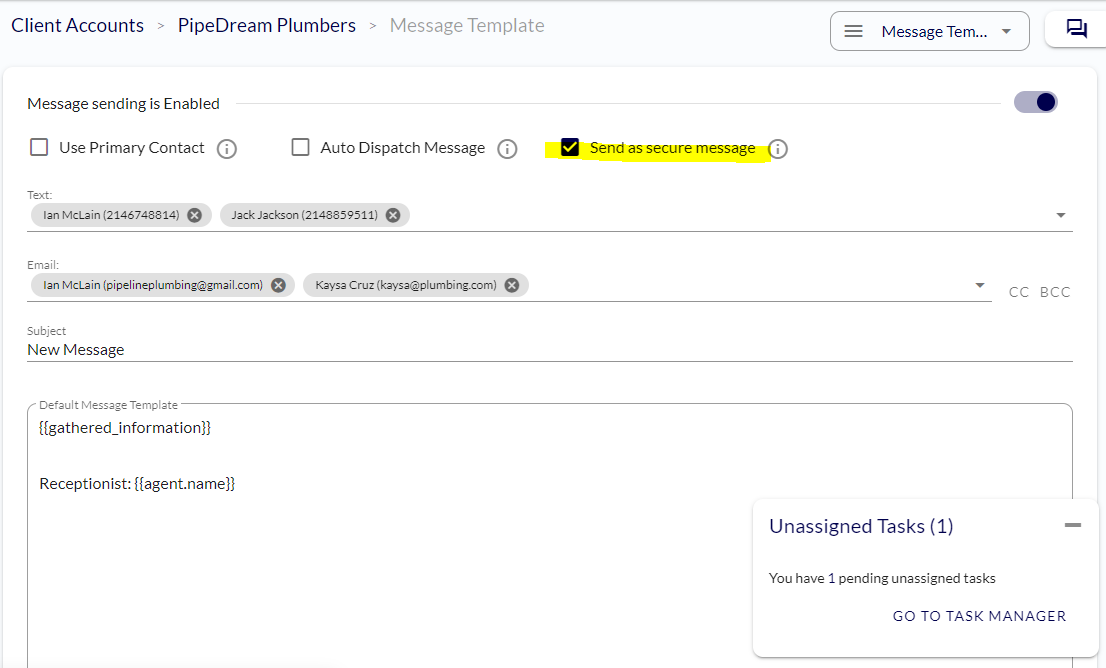This screenshot has height=668, width=1106.
Task: Click GO TO TASK MANAGER
Action: click(979, 615)
